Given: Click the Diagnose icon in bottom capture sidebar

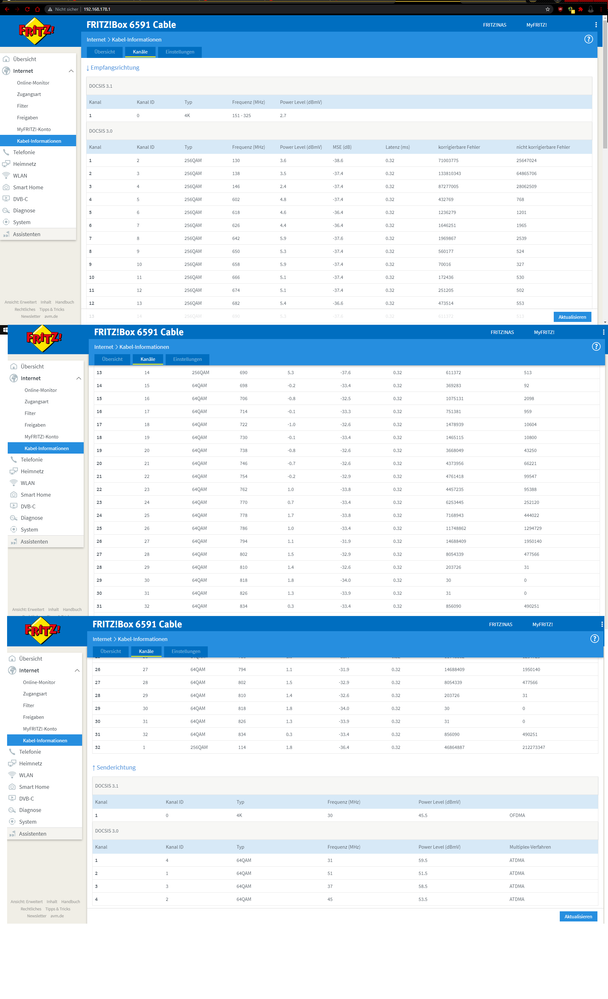Looking at the screenshot, I should pos(12,810).
